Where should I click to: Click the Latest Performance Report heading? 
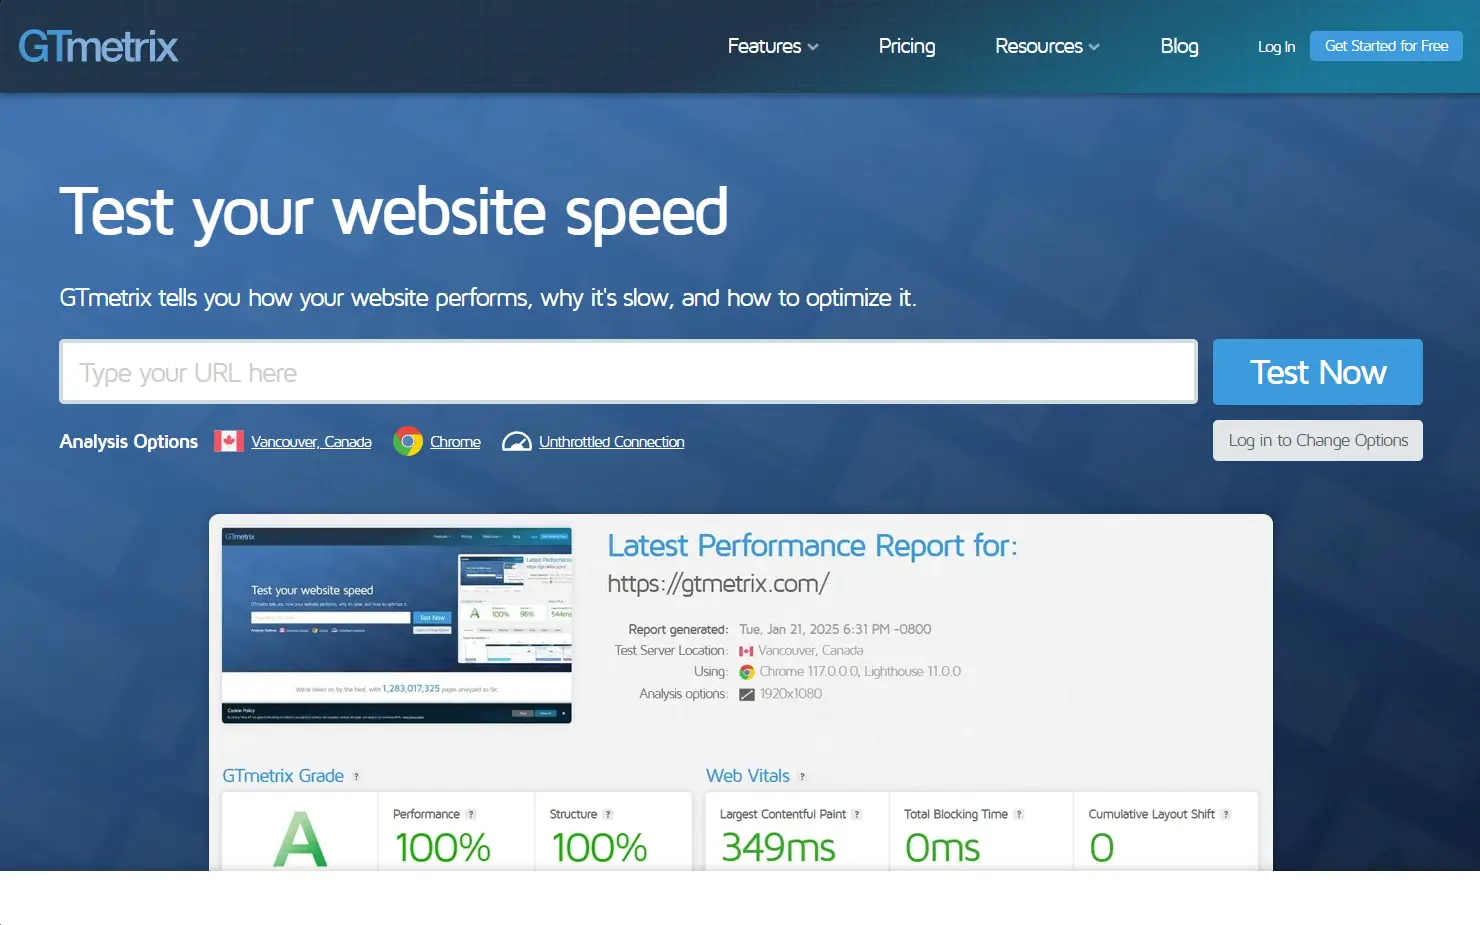point(812,545)
